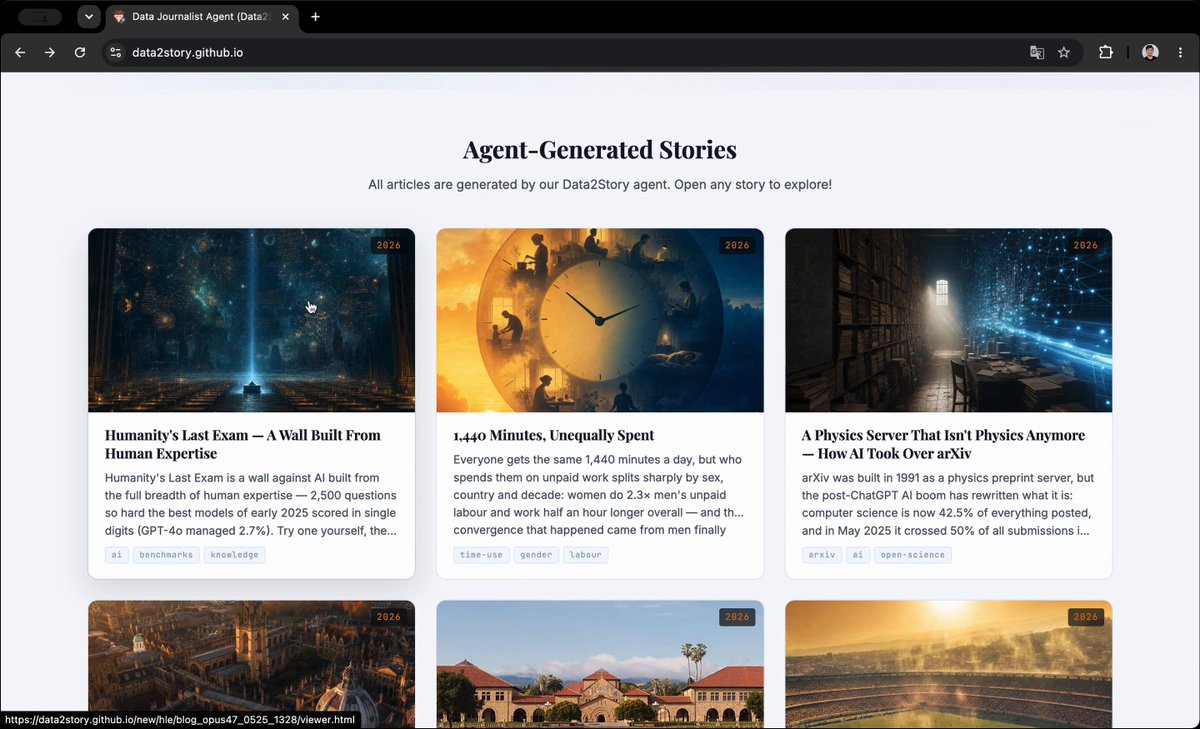Screen dimensions: 1200x729
Task: Bookmark this page with the star icon
Action: pyautogui.click(x=1064, y=52)
